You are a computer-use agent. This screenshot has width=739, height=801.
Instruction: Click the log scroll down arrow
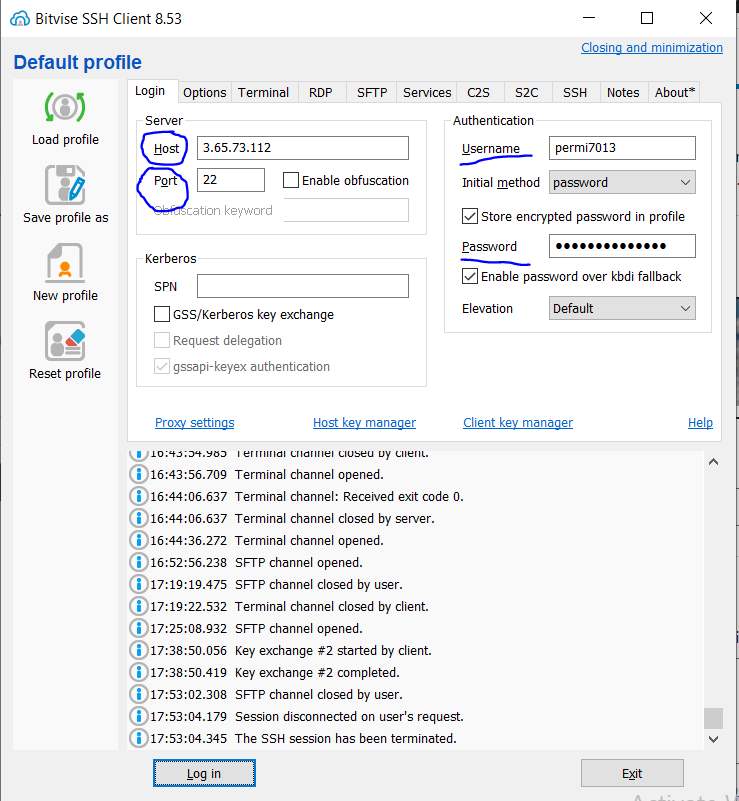713,739
